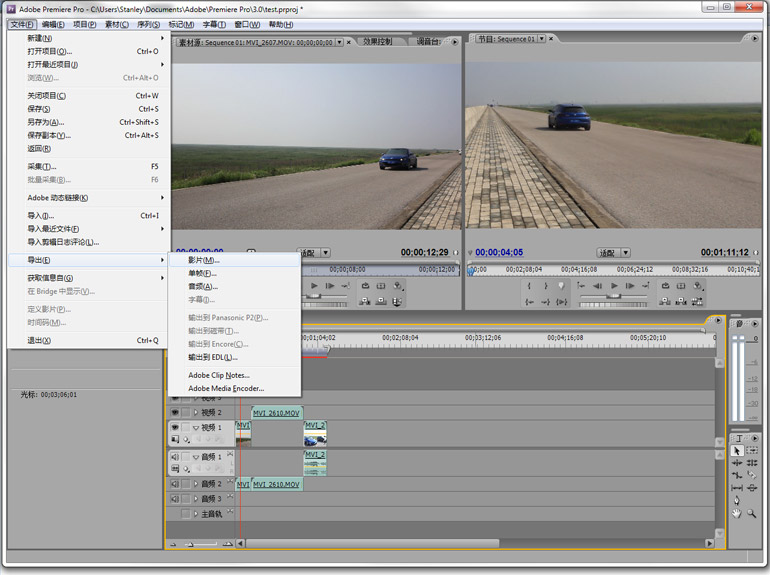
Task: Select the Slide tool
Action: 751,488
